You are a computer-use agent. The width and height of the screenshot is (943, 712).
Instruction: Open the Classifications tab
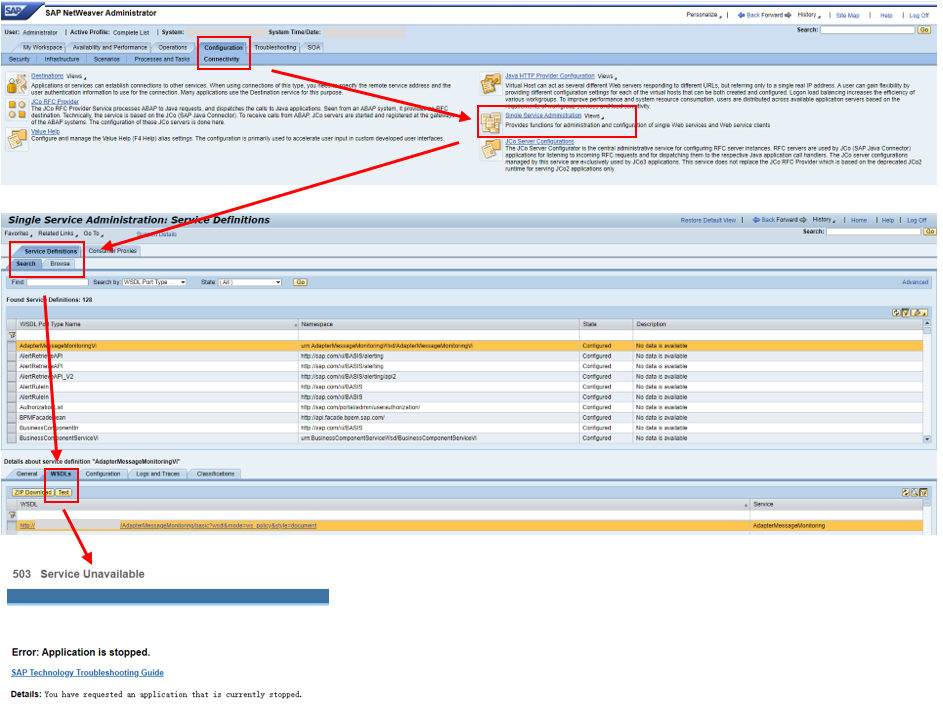coord(215,474)
